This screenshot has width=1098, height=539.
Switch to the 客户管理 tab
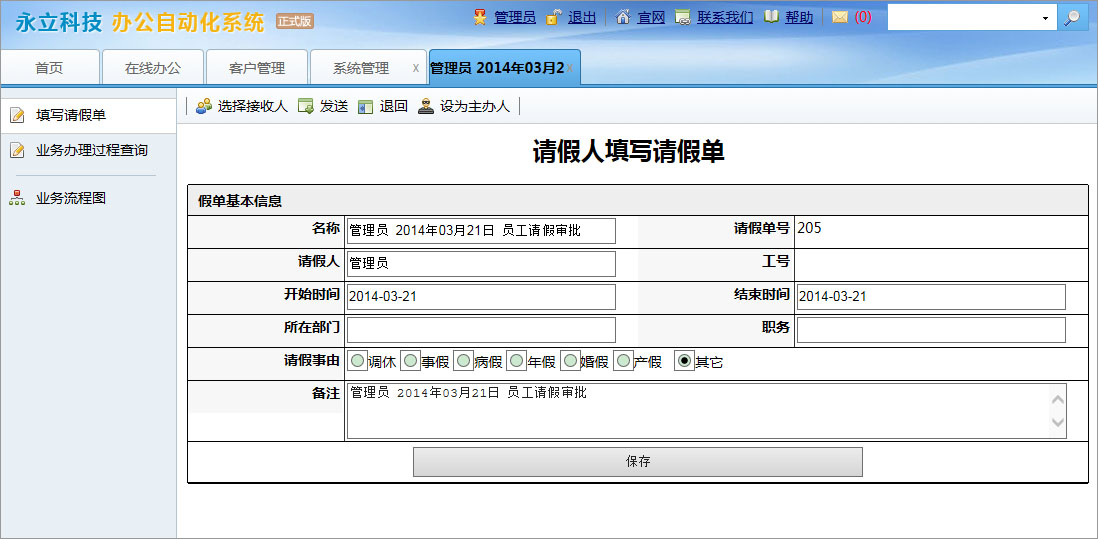pyautogui.click(x=256, y=68)
